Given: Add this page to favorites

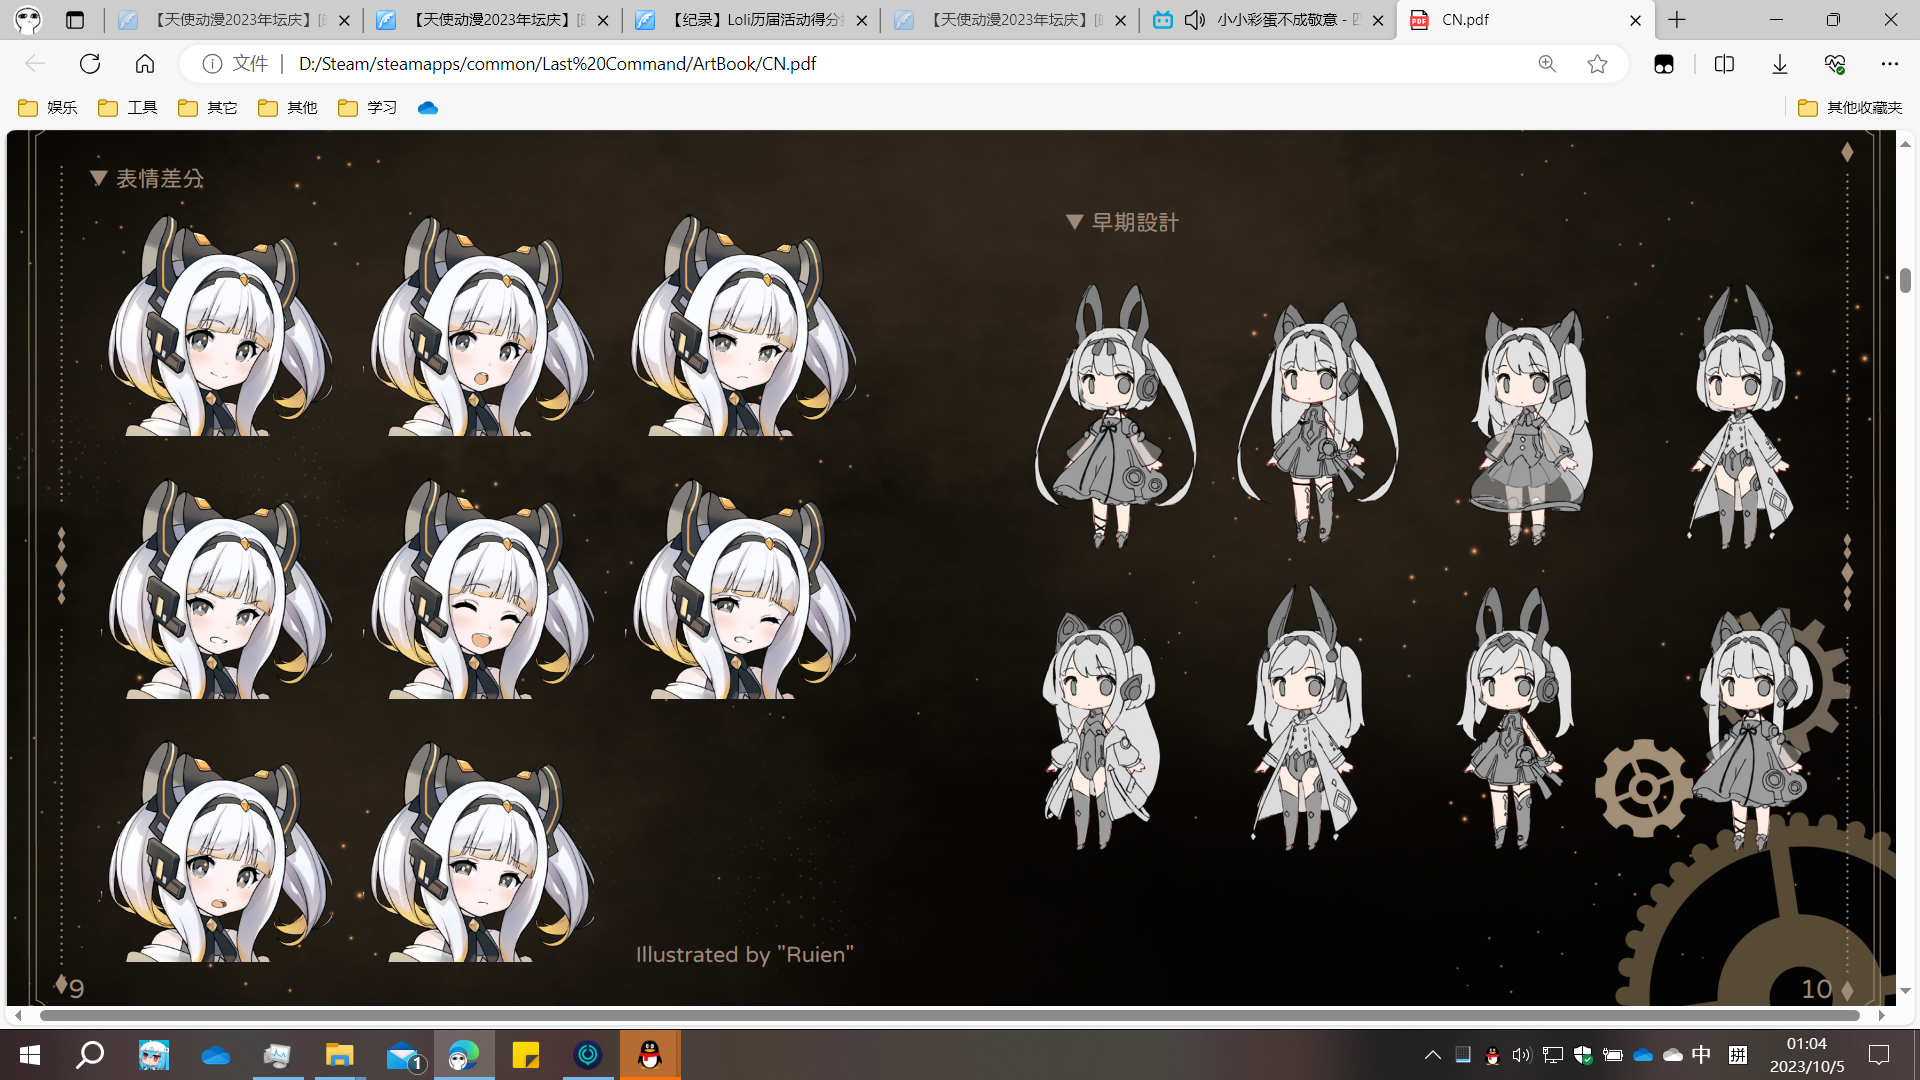Looking at the screenshot, I should pyautogui.click(x=1597, y=64).
